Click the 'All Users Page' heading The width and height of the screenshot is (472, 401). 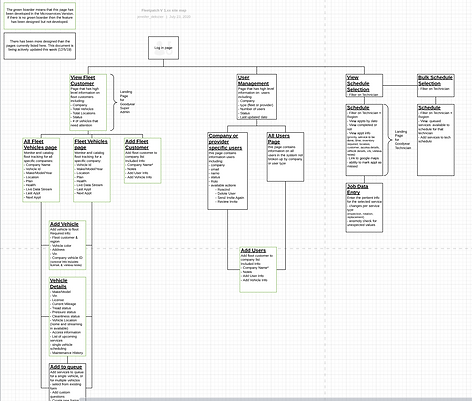tap(279, 139)
